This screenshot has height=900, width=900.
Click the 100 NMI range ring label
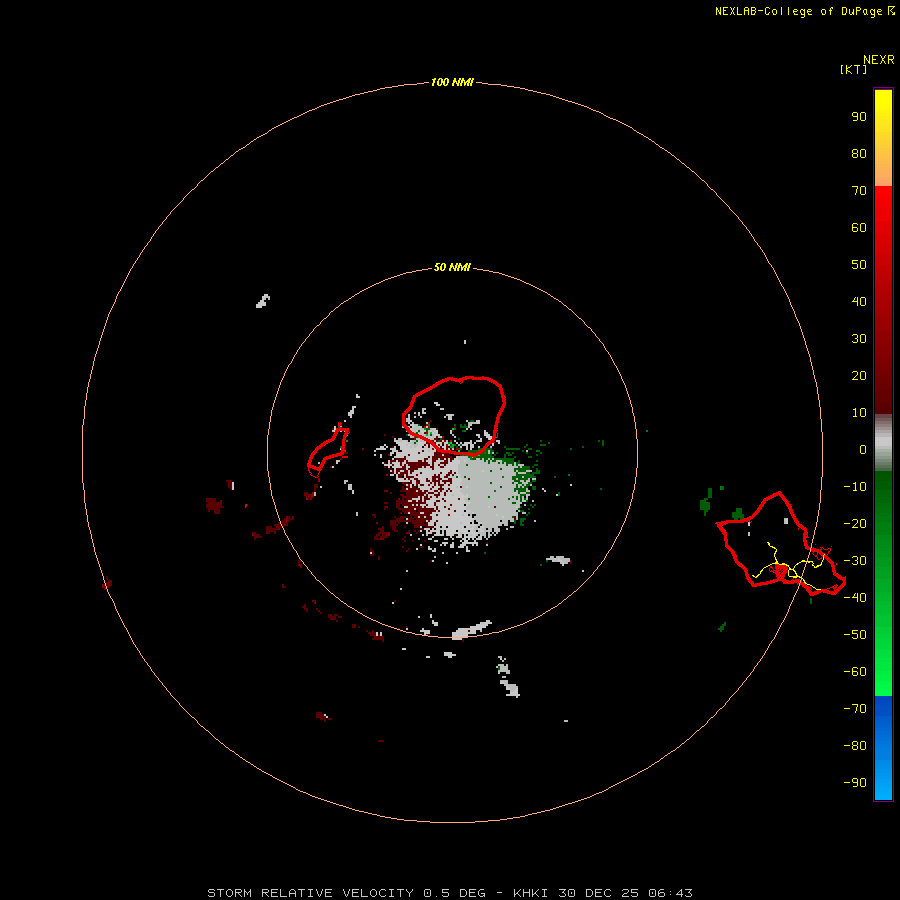click(x=452, y=82)
